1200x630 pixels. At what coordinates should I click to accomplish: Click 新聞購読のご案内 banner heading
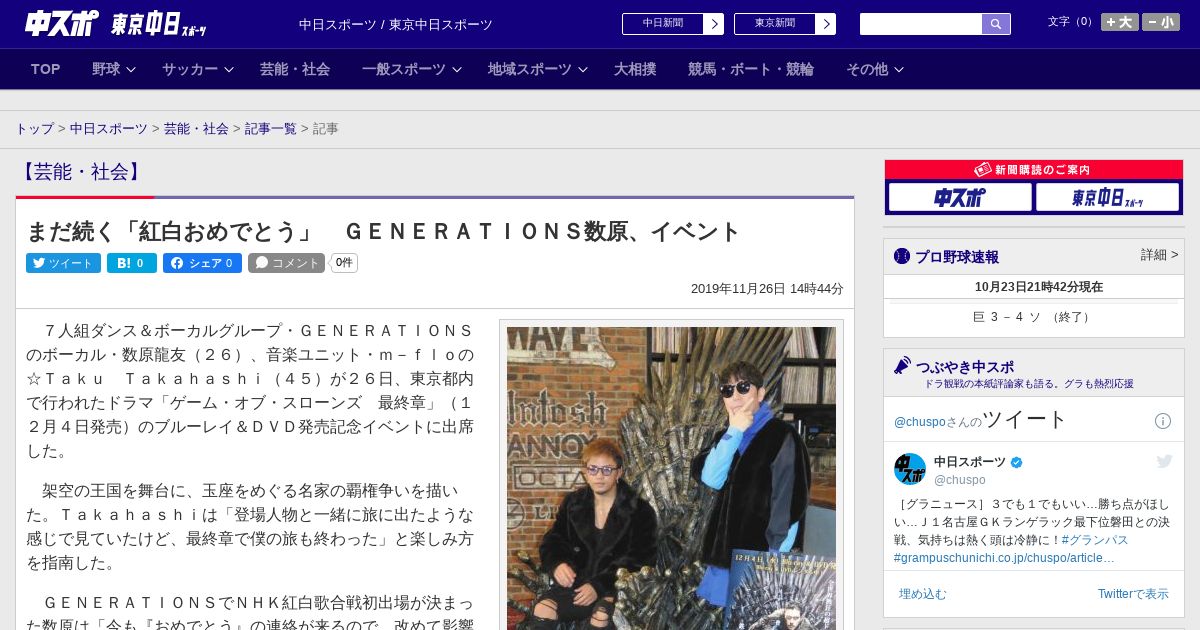point(1034,170)
